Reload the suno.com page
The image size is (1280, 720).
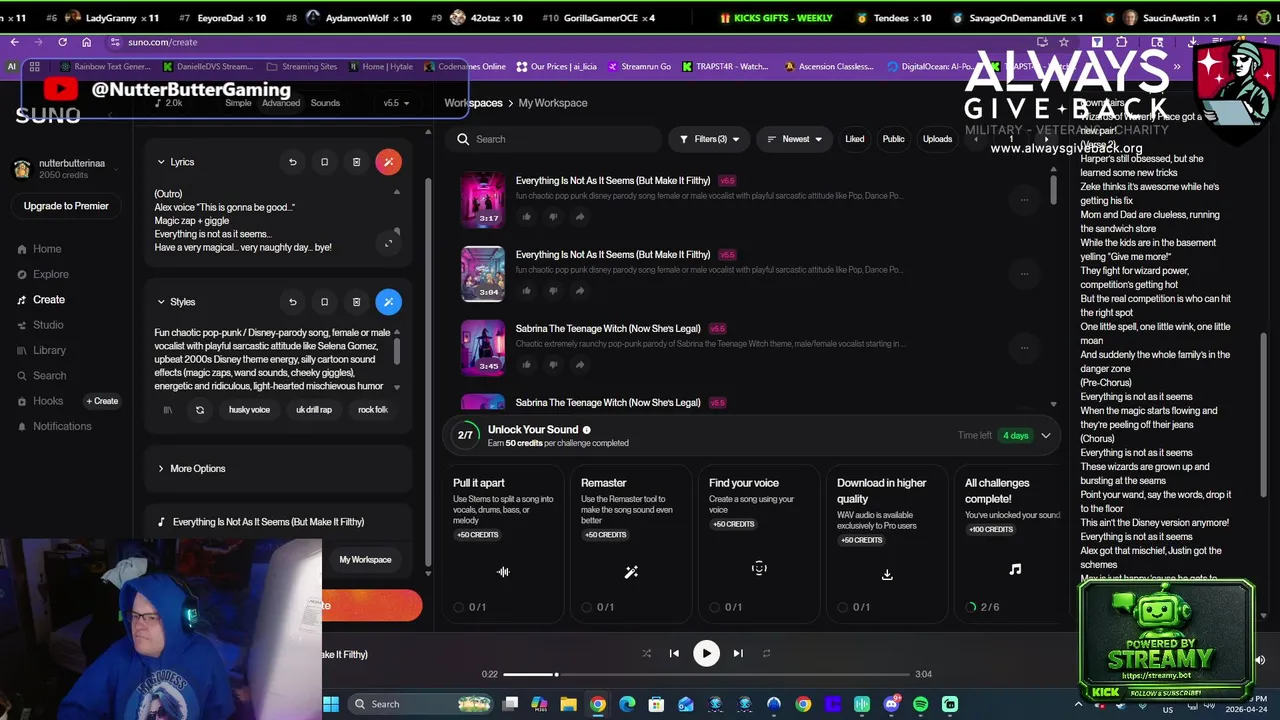(x=62, y=42)
